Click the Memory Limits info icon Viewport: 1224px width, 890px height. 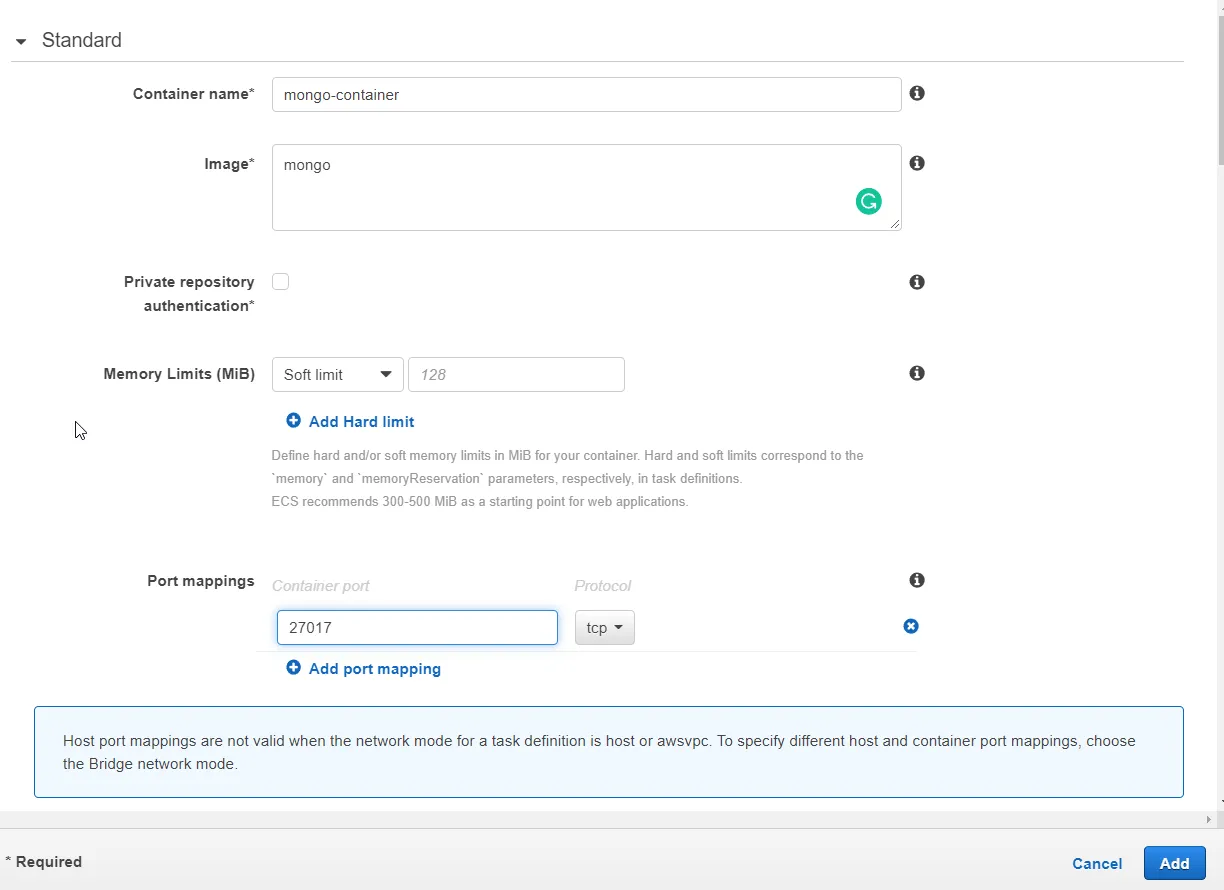916,373
